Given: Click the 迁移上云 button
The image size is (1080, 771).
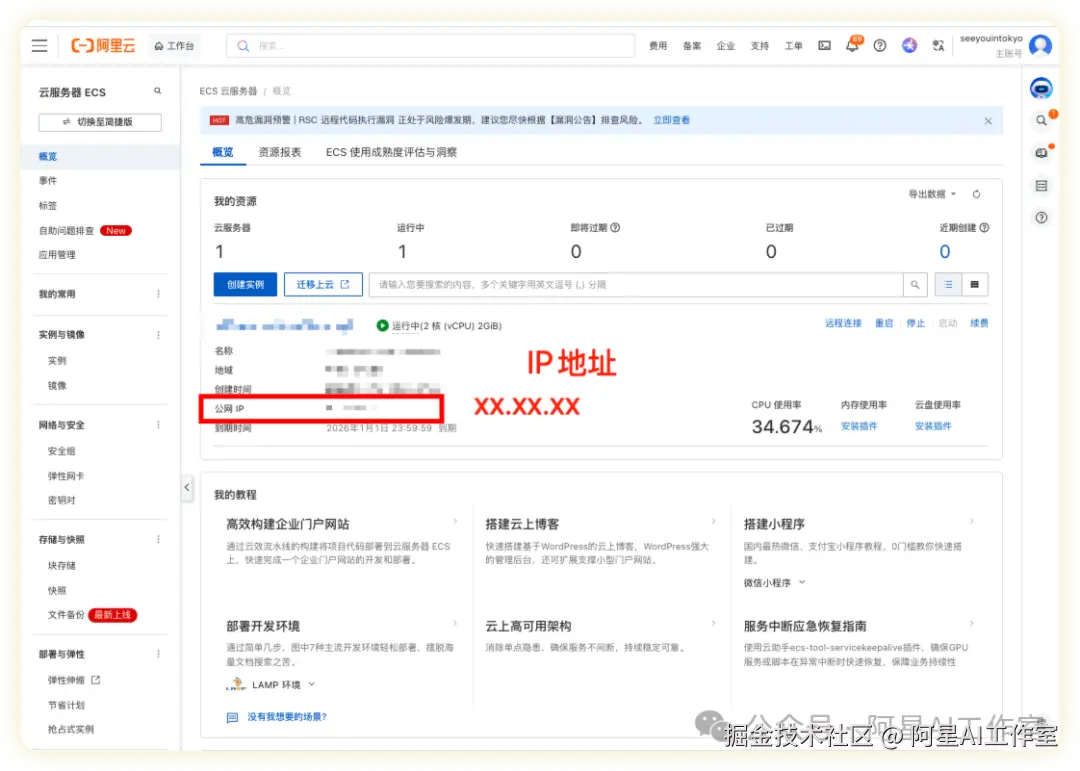Looking at the screenshot, I should pyautogui.click(x=323, y=285).
